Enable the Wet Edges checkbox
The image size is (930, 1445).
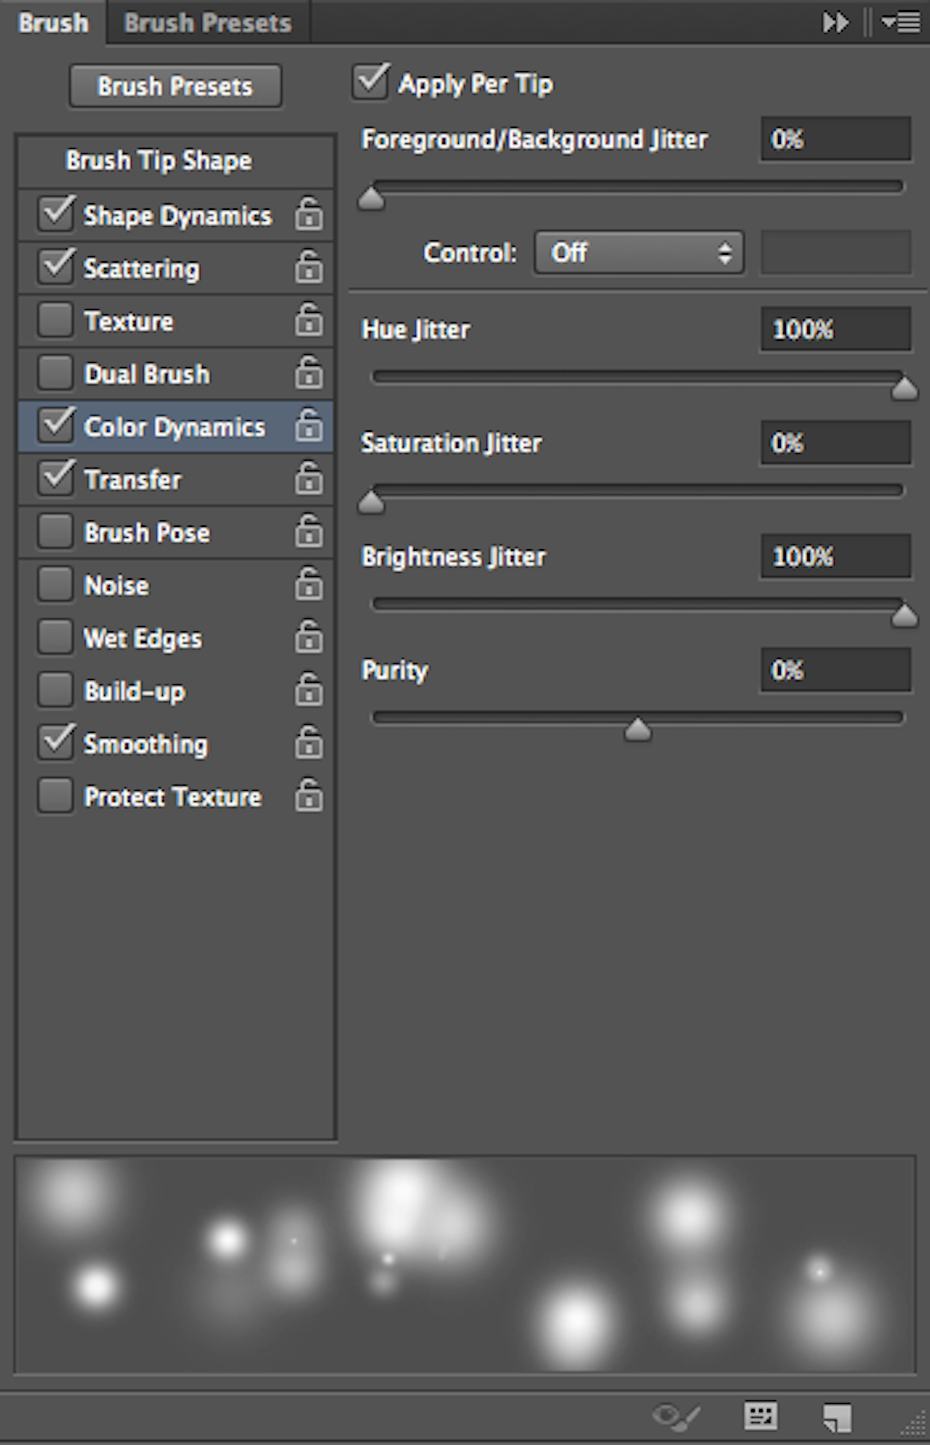[55, 637]
